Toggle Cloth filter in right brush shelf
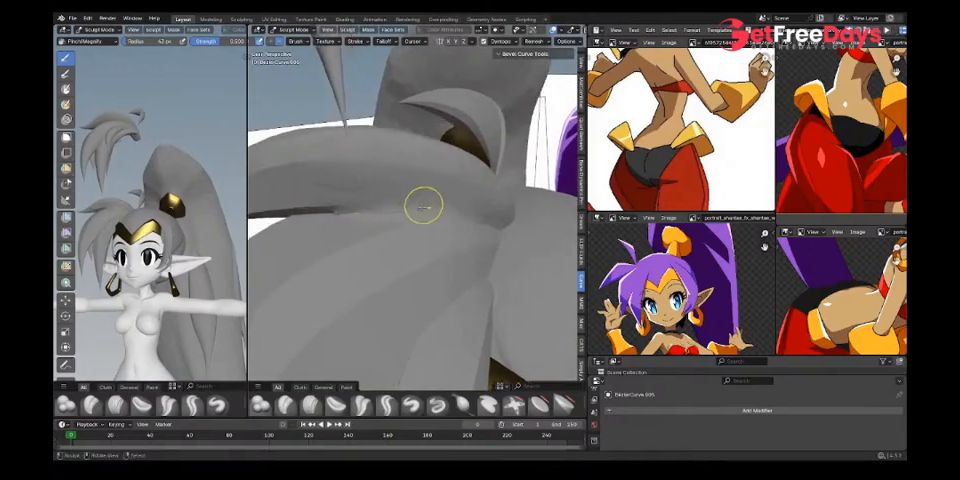960x480 pixels. 300,387
